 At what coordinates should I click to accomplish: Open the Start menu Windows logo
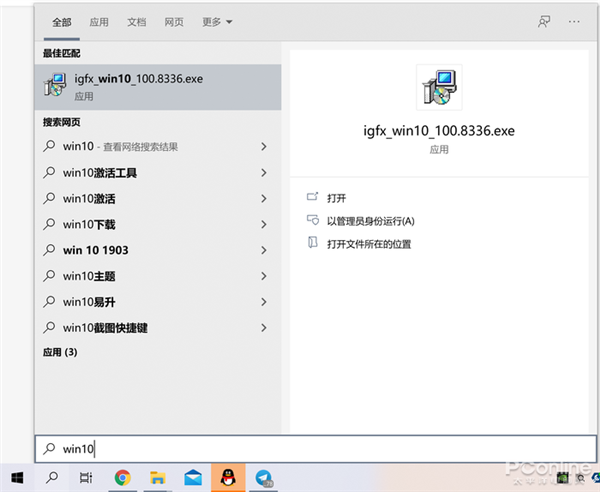[x=17, y=477]
